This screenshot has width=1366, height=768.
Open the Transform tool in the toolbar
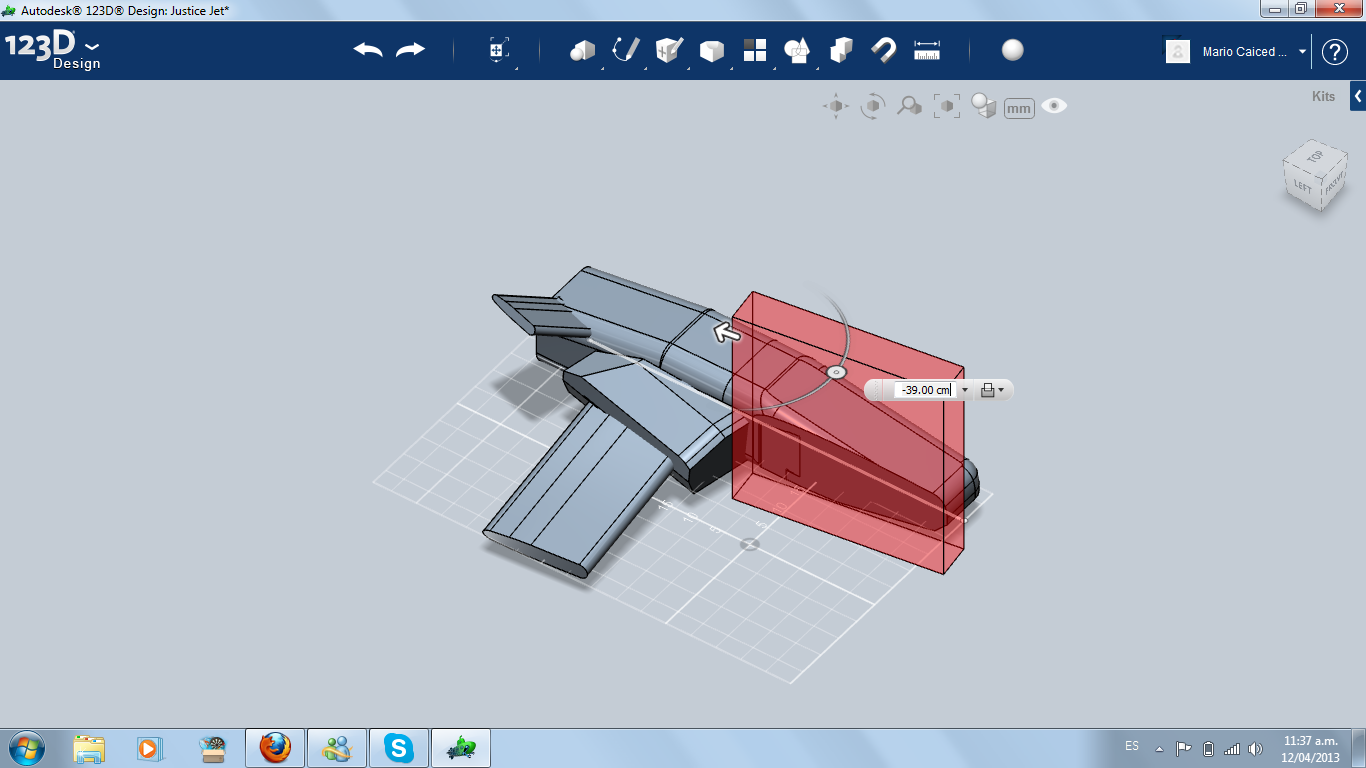pyautogui.click(x=499, y=51)
